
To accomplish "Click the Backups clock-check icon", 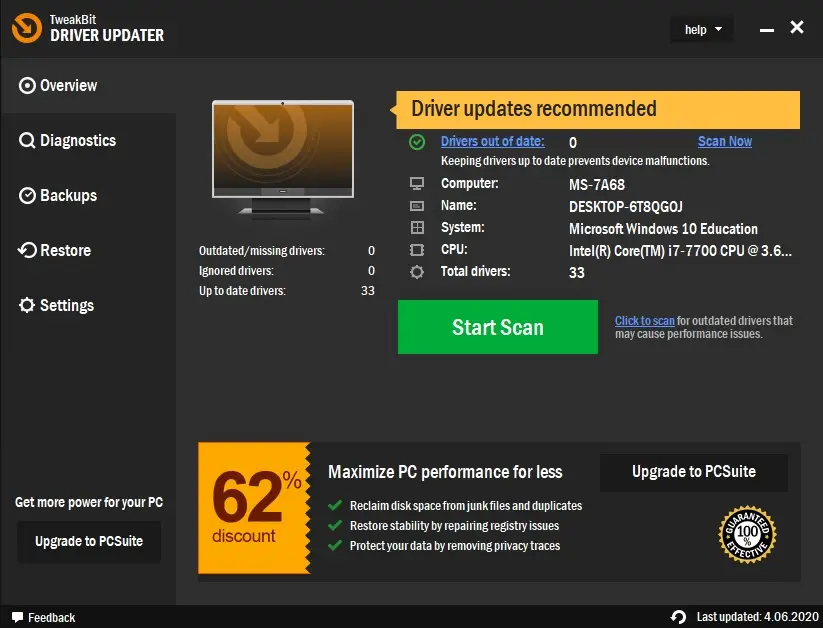I will tap(27, 195).
